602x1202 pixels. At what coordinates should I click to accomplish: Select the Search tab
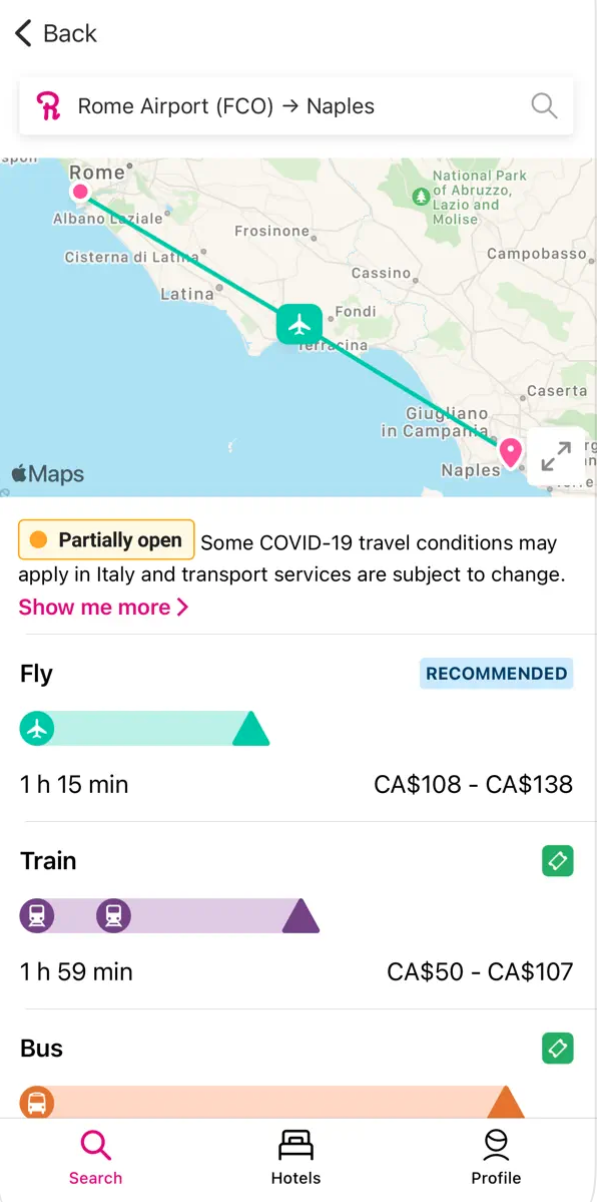pos(96,1157)
